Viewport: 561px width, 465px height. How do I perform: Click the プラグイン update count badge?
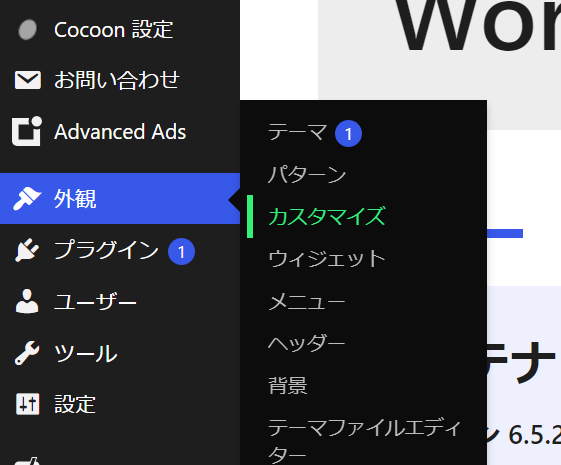(181, 251)
